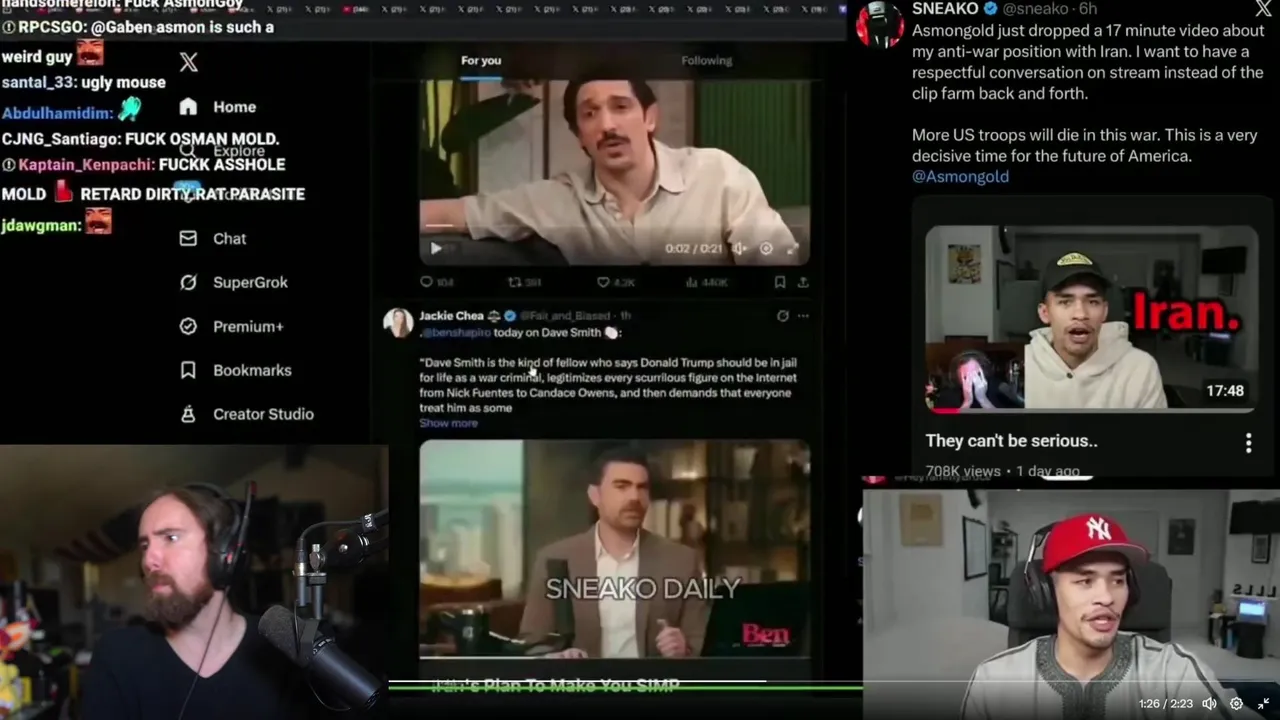
Task: Play the Ben Shapiro video thumbnail
Action: (614, 548)
